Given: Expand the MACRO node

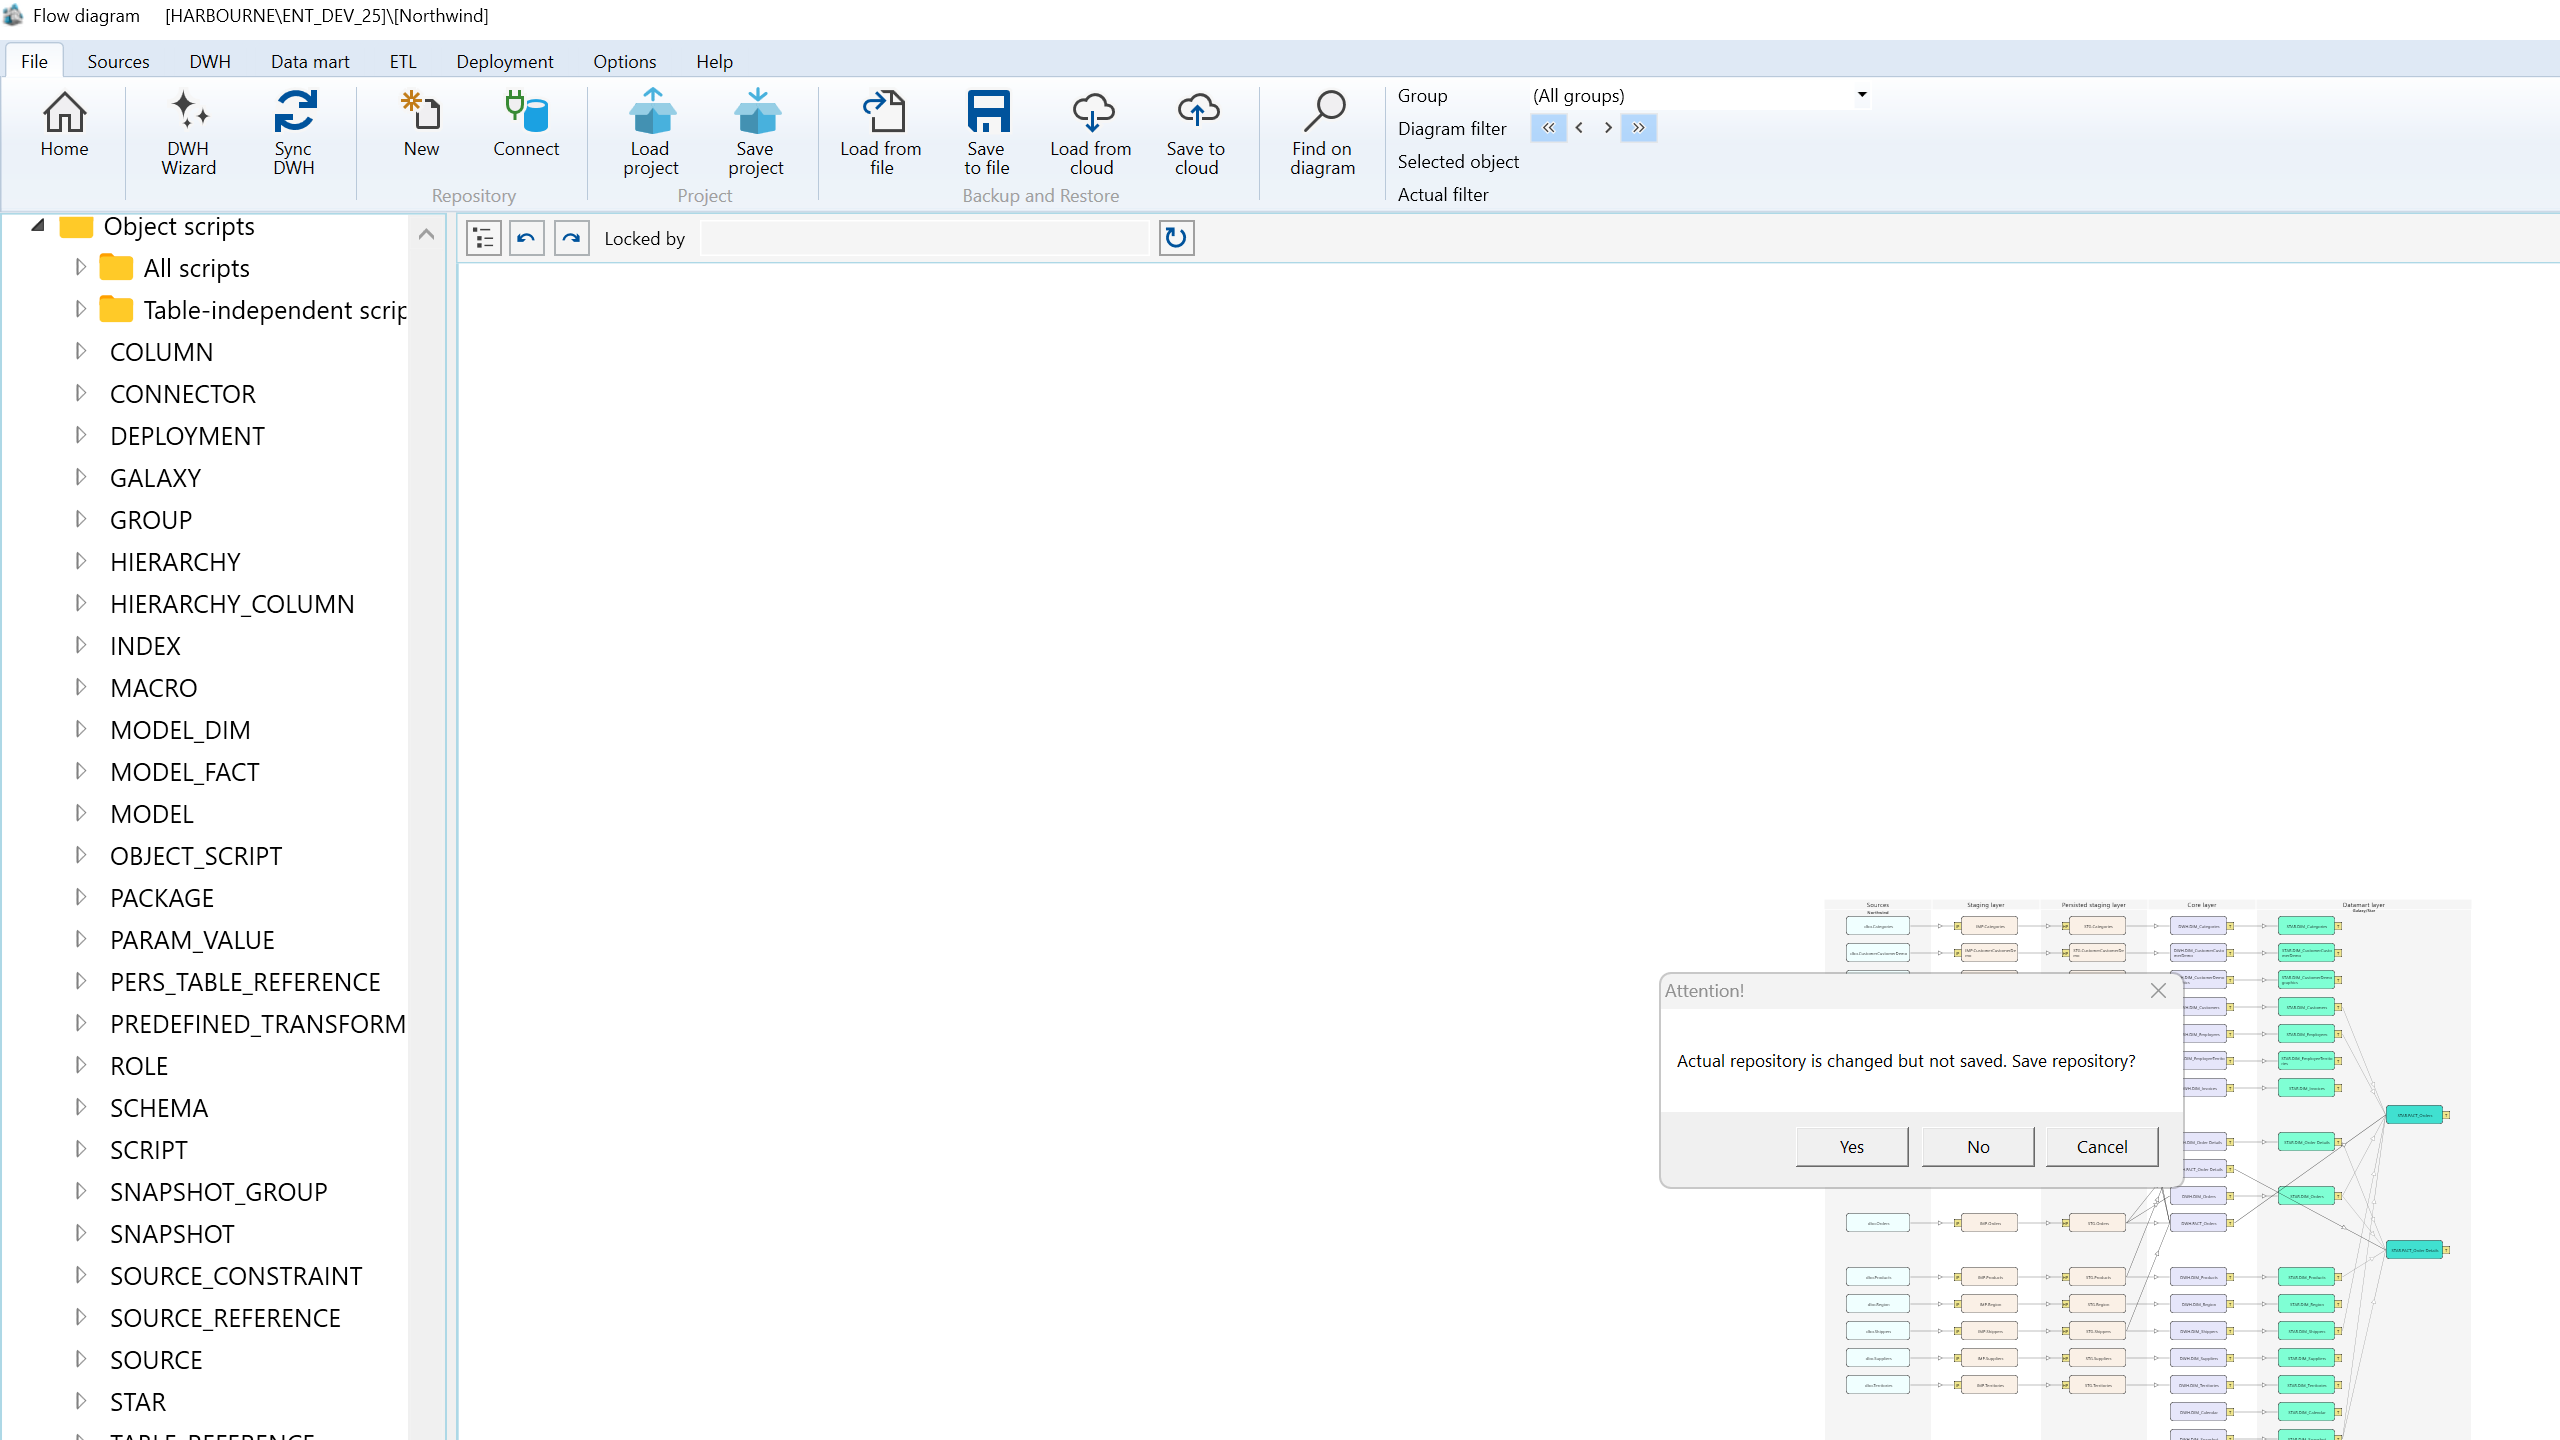Looking at the screenshot, I should (81, 687).
